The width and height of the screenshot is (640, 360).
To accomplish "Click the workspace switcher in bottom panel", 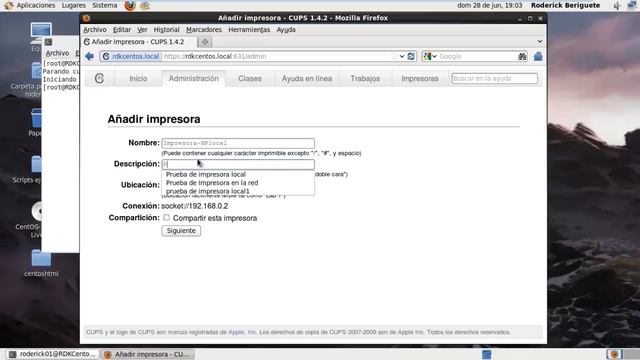I will (487, 354).
